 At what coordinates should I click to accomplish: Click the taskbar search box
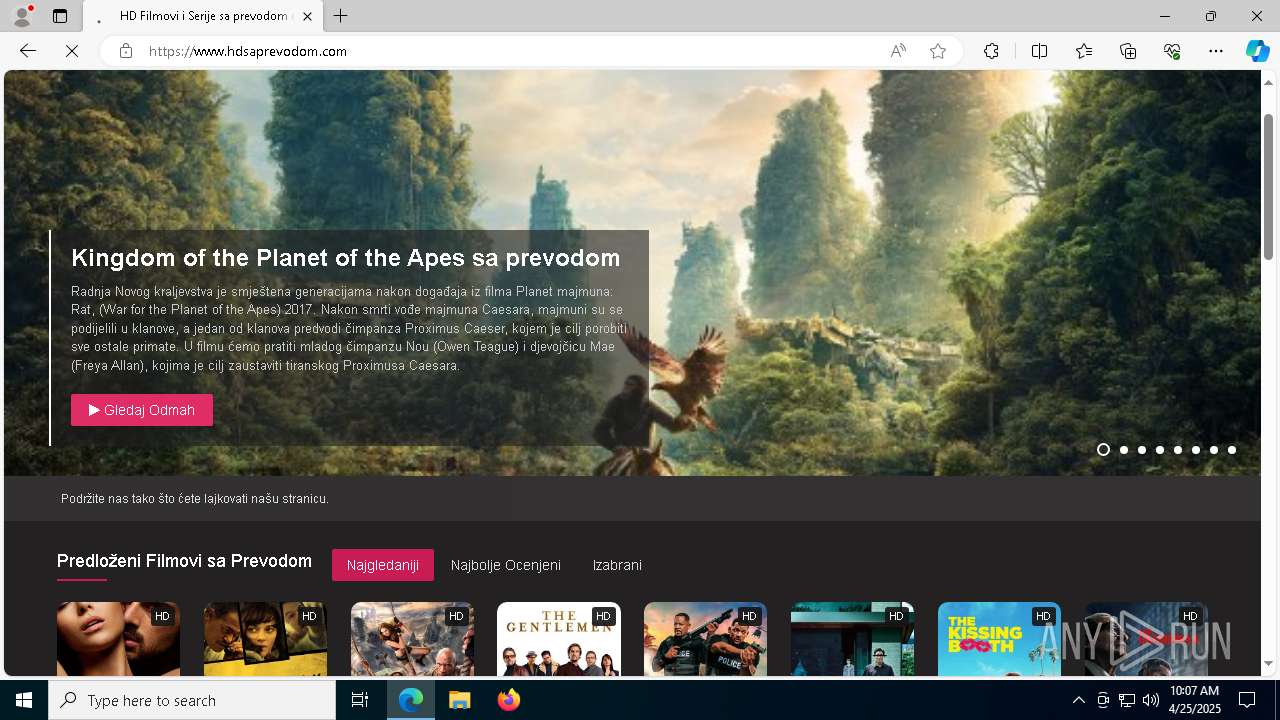click(x=192, y=700)
